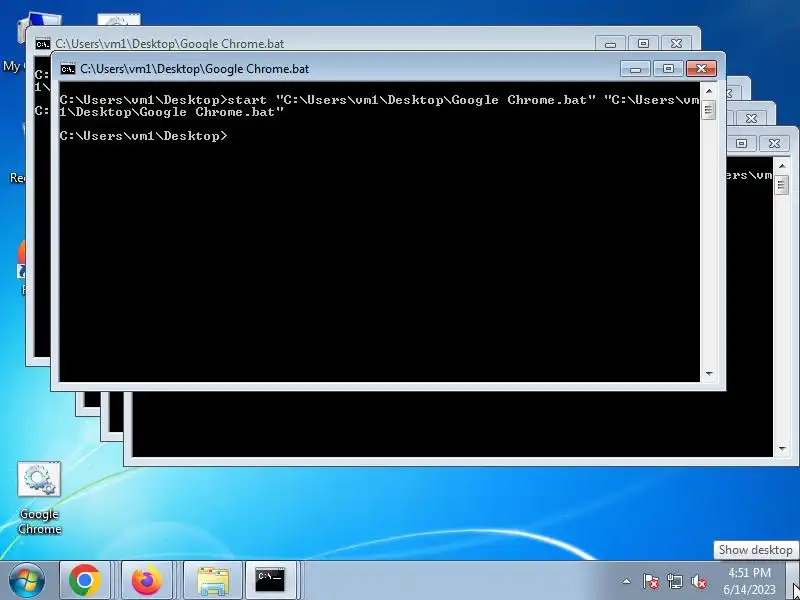Screen dimensions: 800x600
Task: Close the rearmost lower-right cmd window
Action: click(x=774, y=143)
